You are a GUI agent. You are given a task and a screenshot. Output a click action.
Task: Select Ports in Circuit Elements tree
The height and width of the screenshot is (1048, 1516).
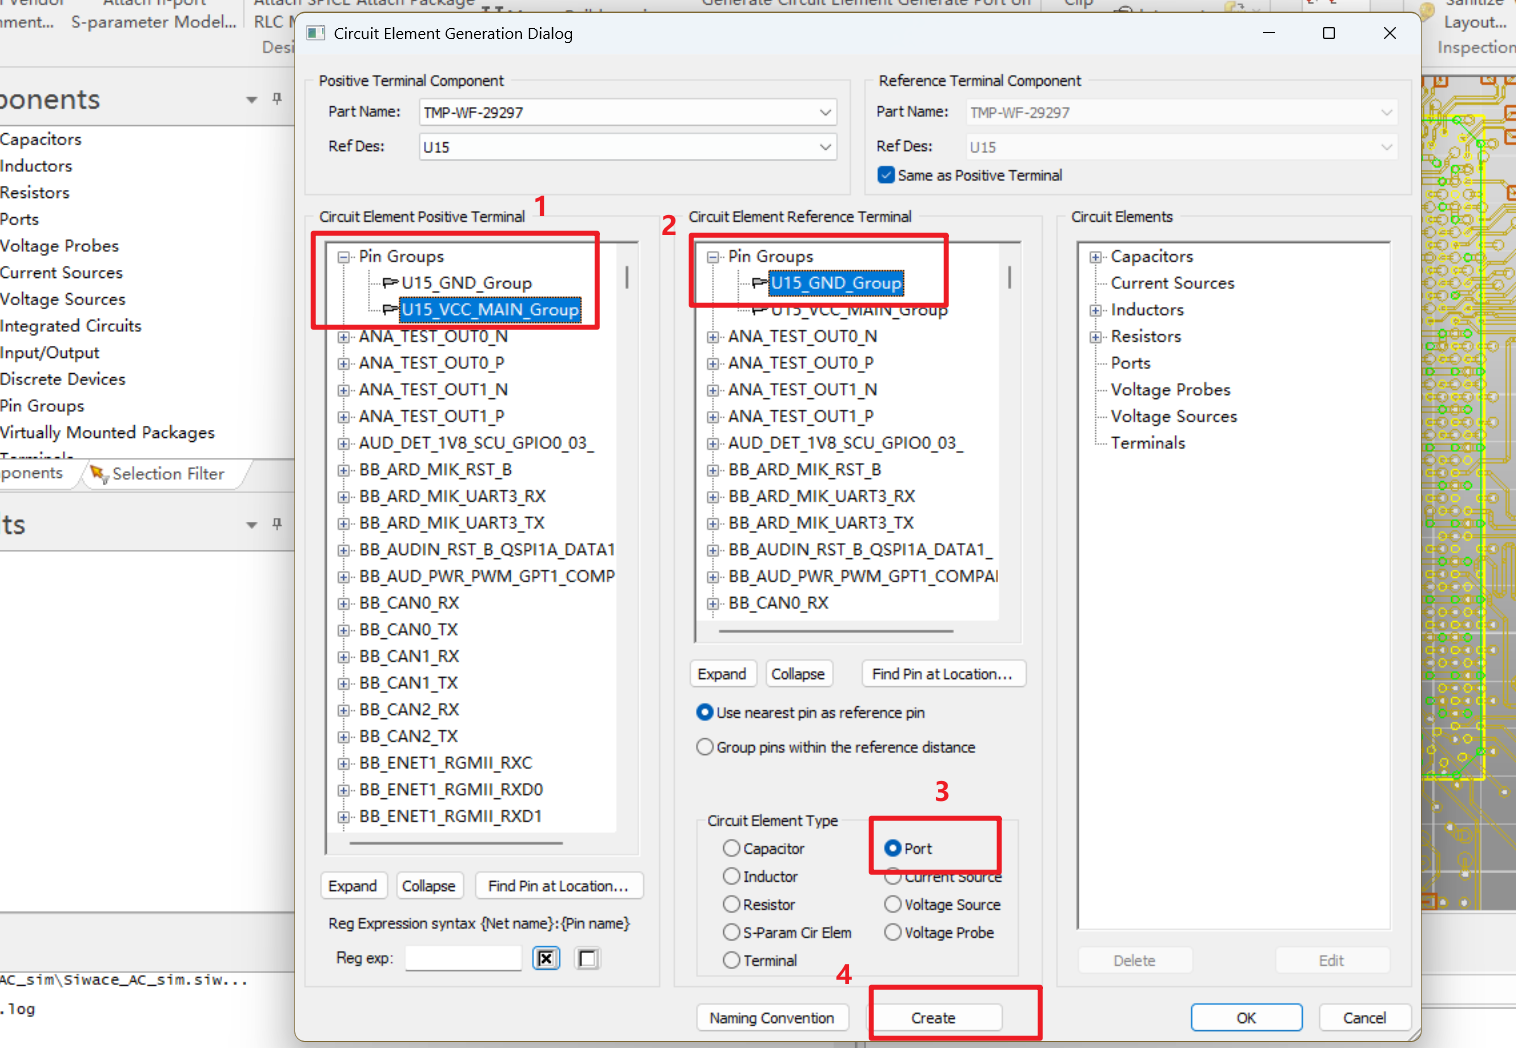pyautogui.click(x=1131, y=363)
